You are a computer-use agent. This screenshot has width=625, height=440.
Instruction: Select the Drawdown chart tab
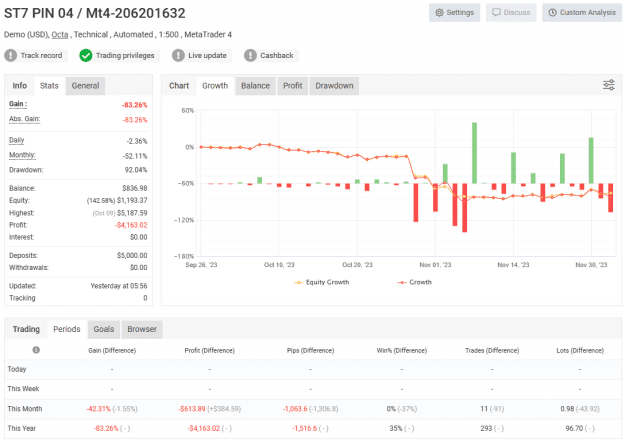(x=334, y=86)
